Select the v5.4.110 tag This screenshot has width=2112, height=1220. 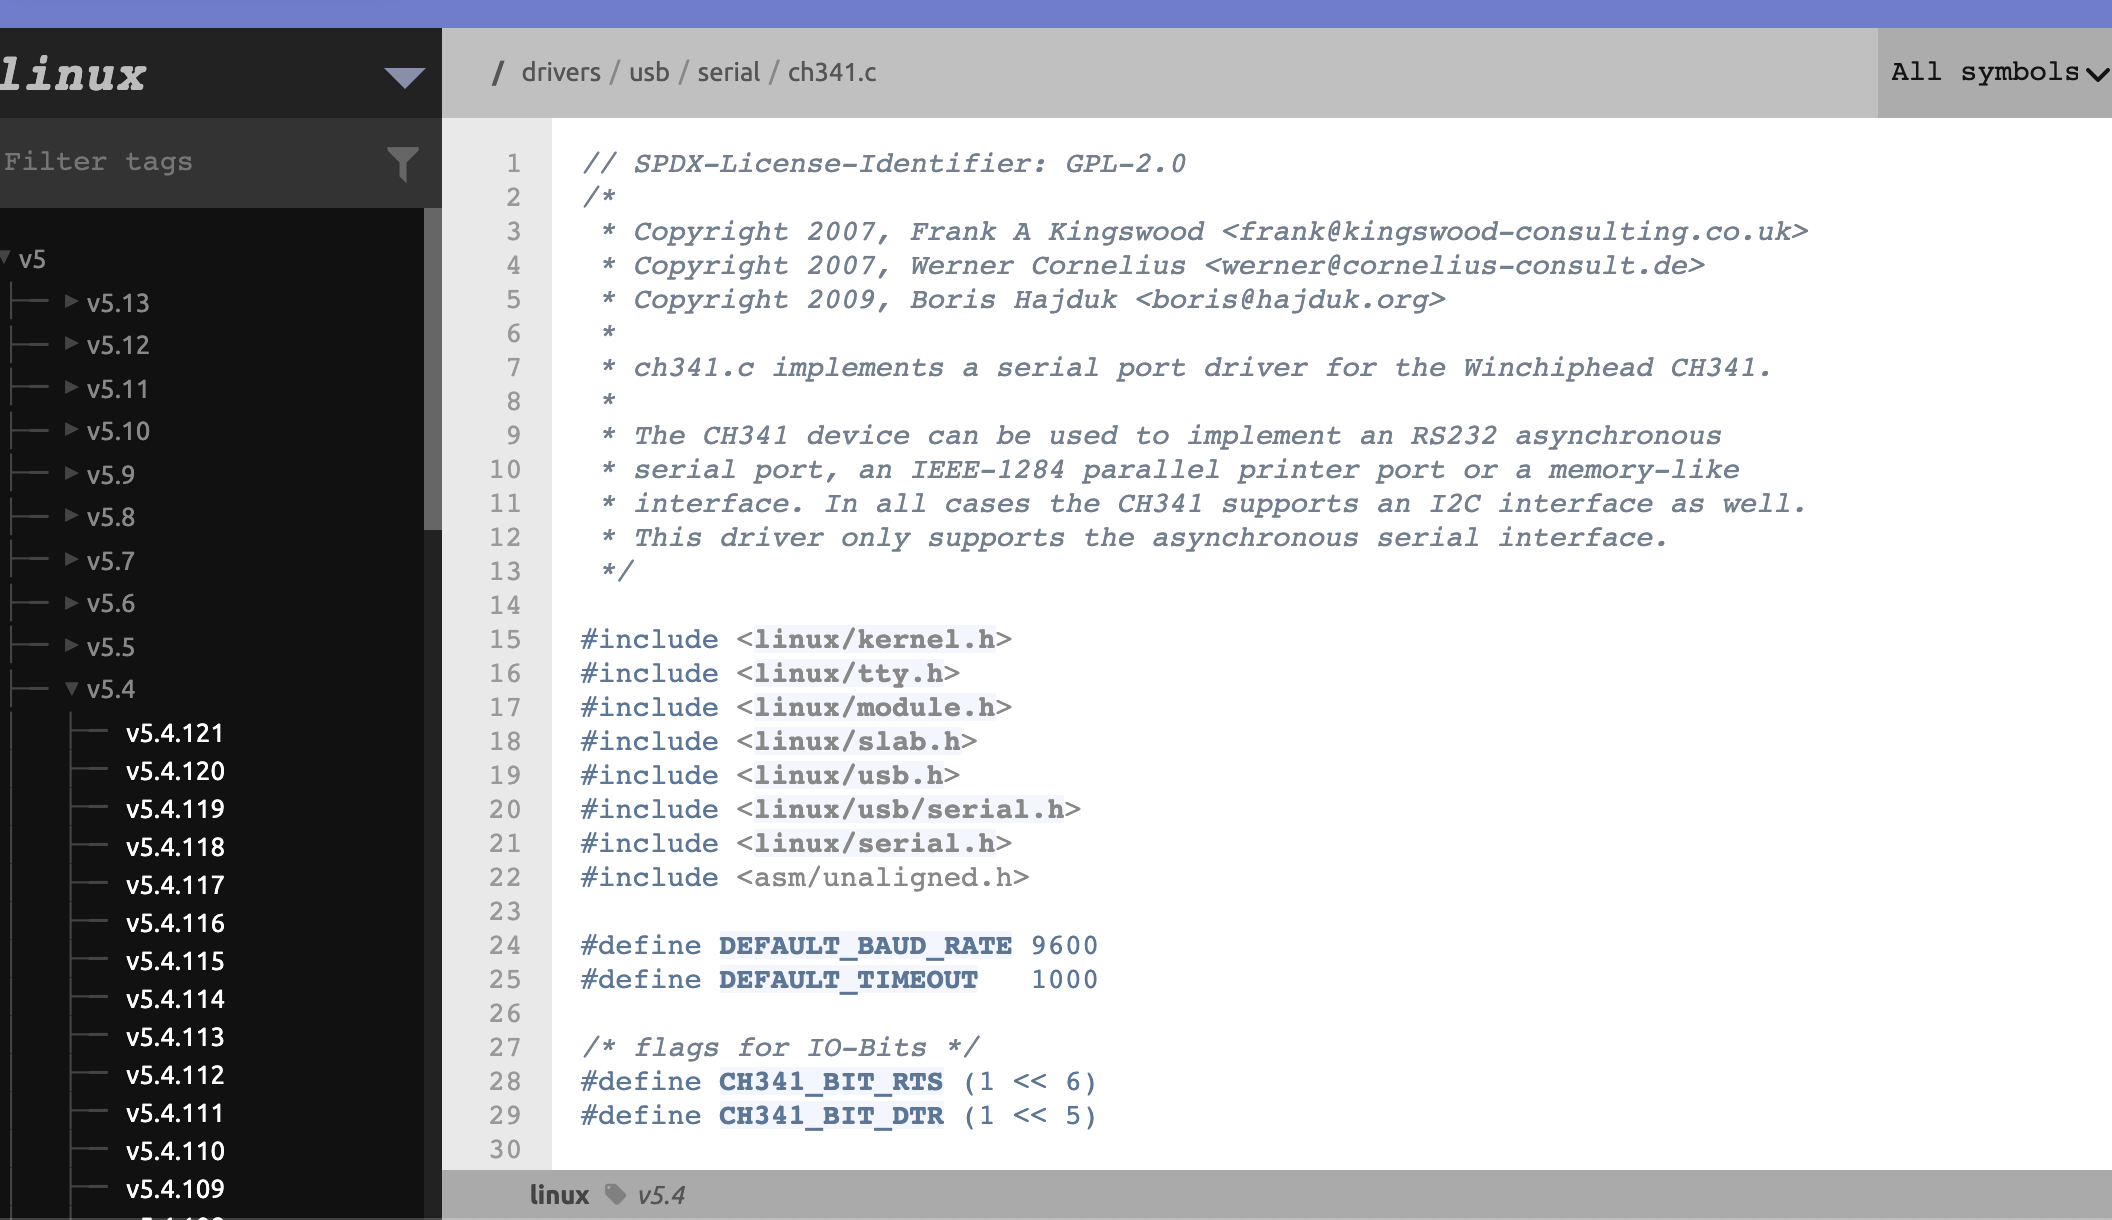(176, 1151)
